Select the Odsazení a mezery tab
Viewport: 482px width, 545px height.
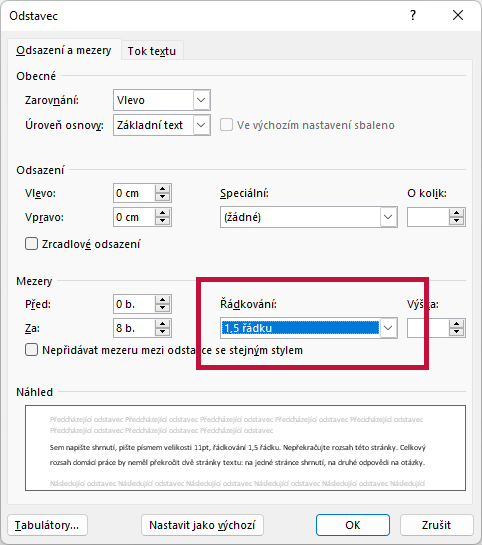(64, 50)
